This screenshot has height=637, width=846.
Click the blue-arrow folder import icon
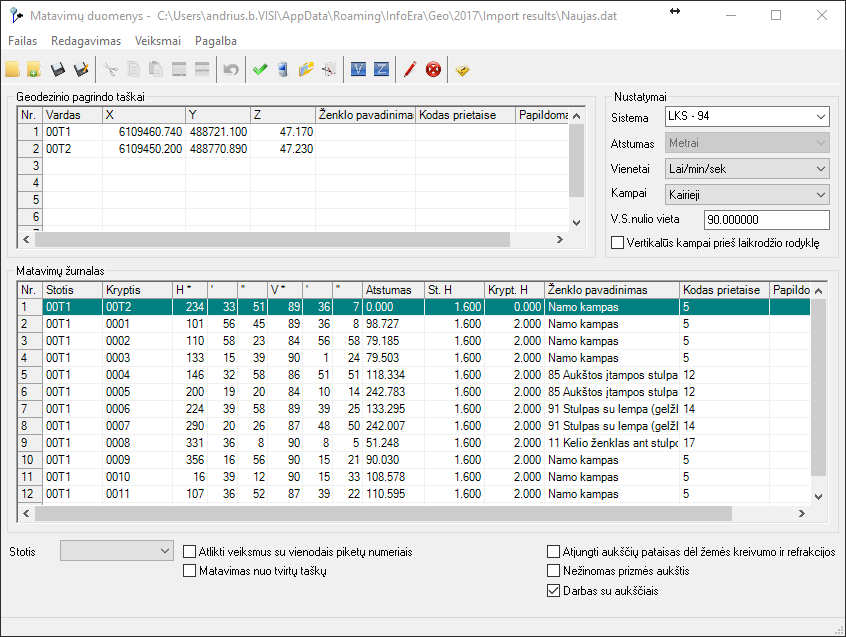click(306, 70)
